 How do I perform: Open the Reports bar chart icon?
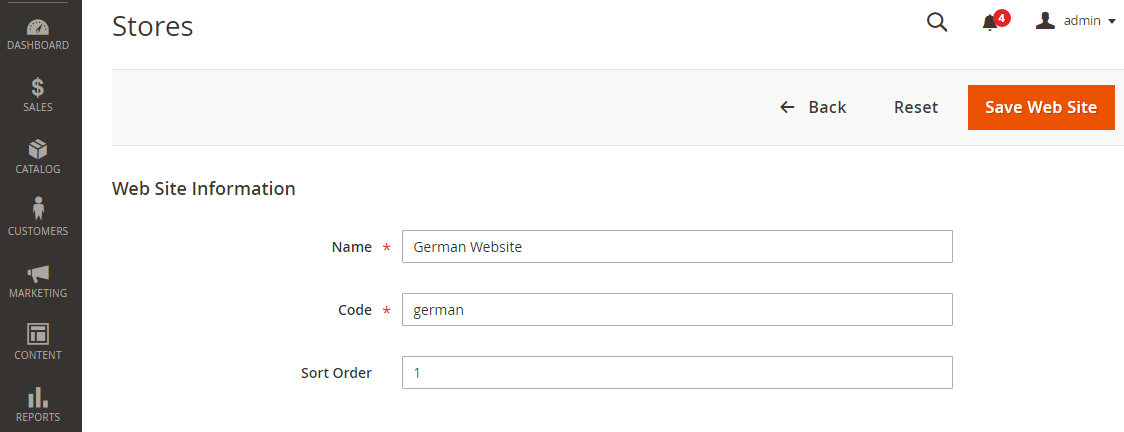click(x=38, y=397)
